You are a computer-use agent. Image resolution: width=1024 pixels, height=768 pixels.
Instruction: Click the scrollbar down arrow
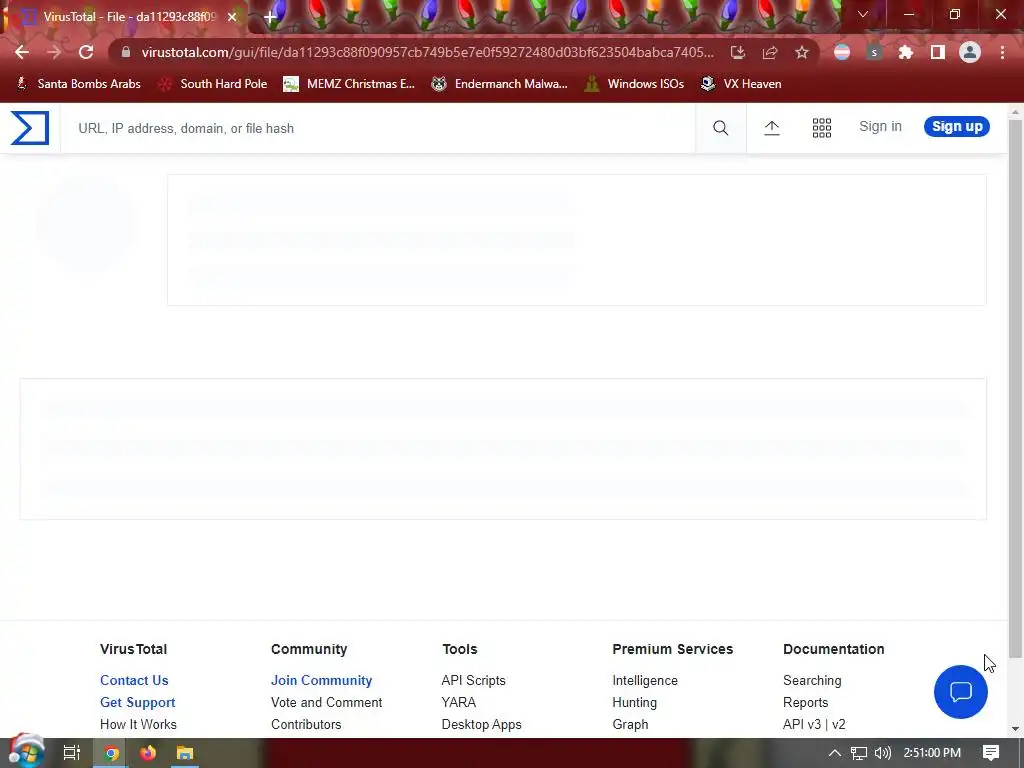pos(1015,729)
